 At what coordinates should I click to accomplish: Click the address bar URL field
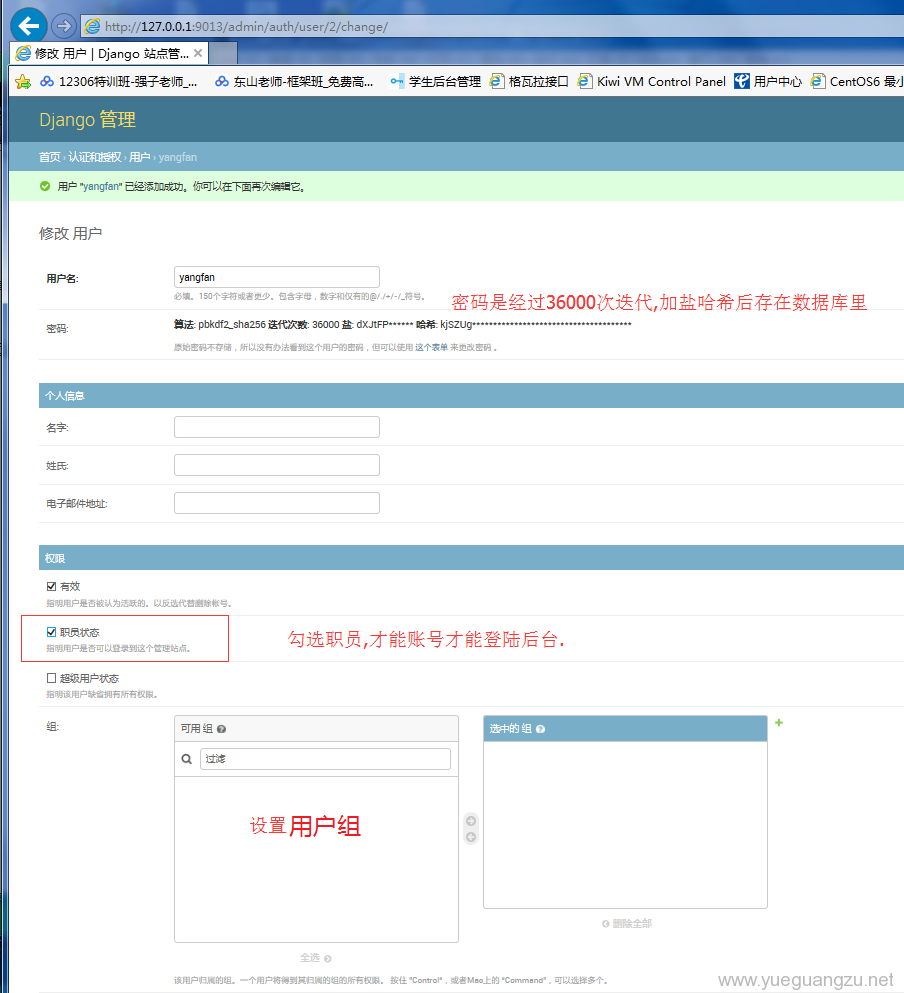coord(494,27)
